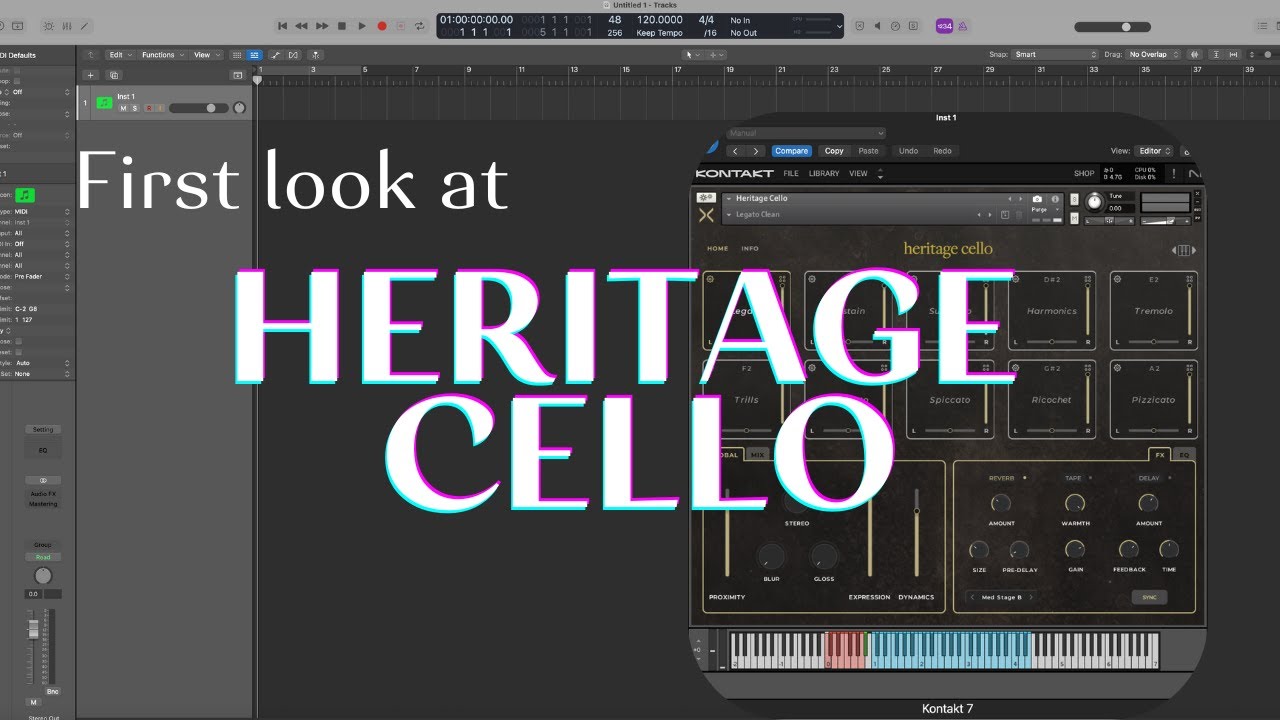
Task: Solo the Inst 1 track
Action: pyautogui.click(x=135, y=108)
